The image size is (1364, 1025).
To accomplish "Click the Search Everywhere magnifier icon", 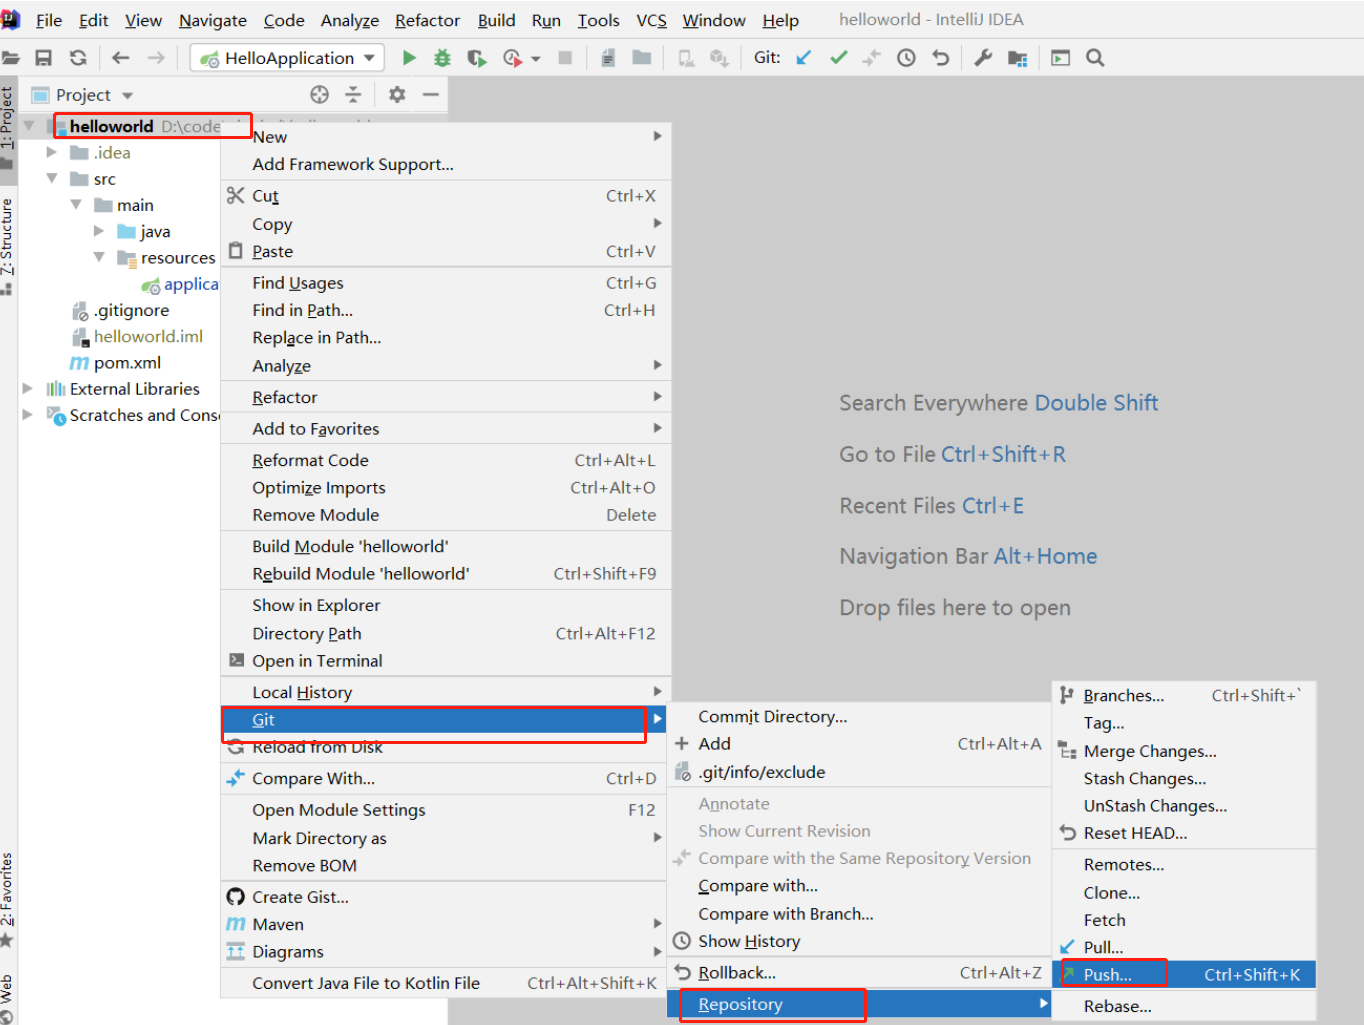I will coord(1095,58).
